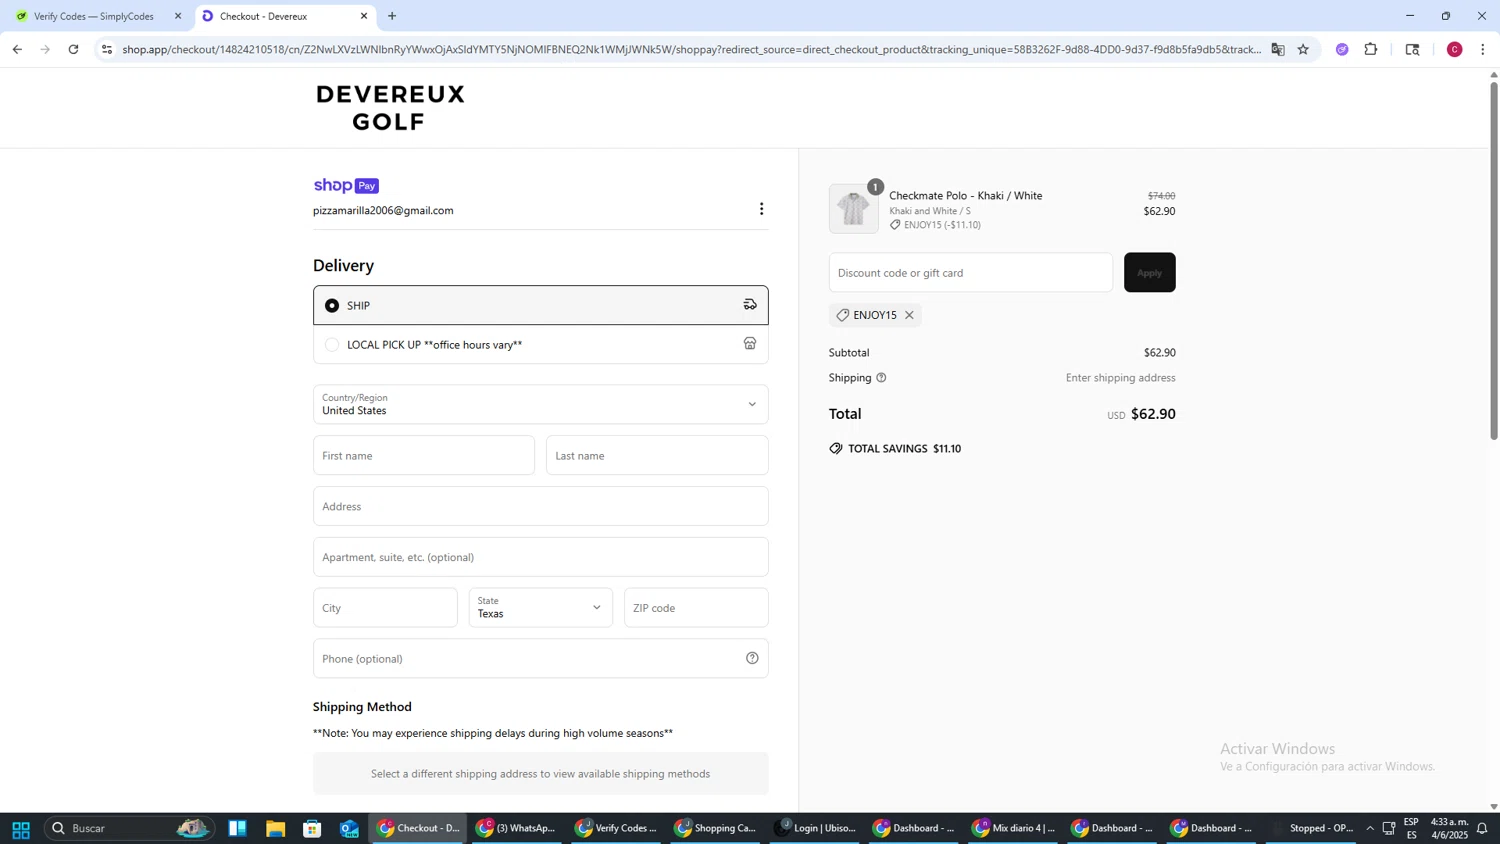This screenshot has height=844, width=1500.
Task: Focus the Last name field
Action: click(x=657, y=456)
